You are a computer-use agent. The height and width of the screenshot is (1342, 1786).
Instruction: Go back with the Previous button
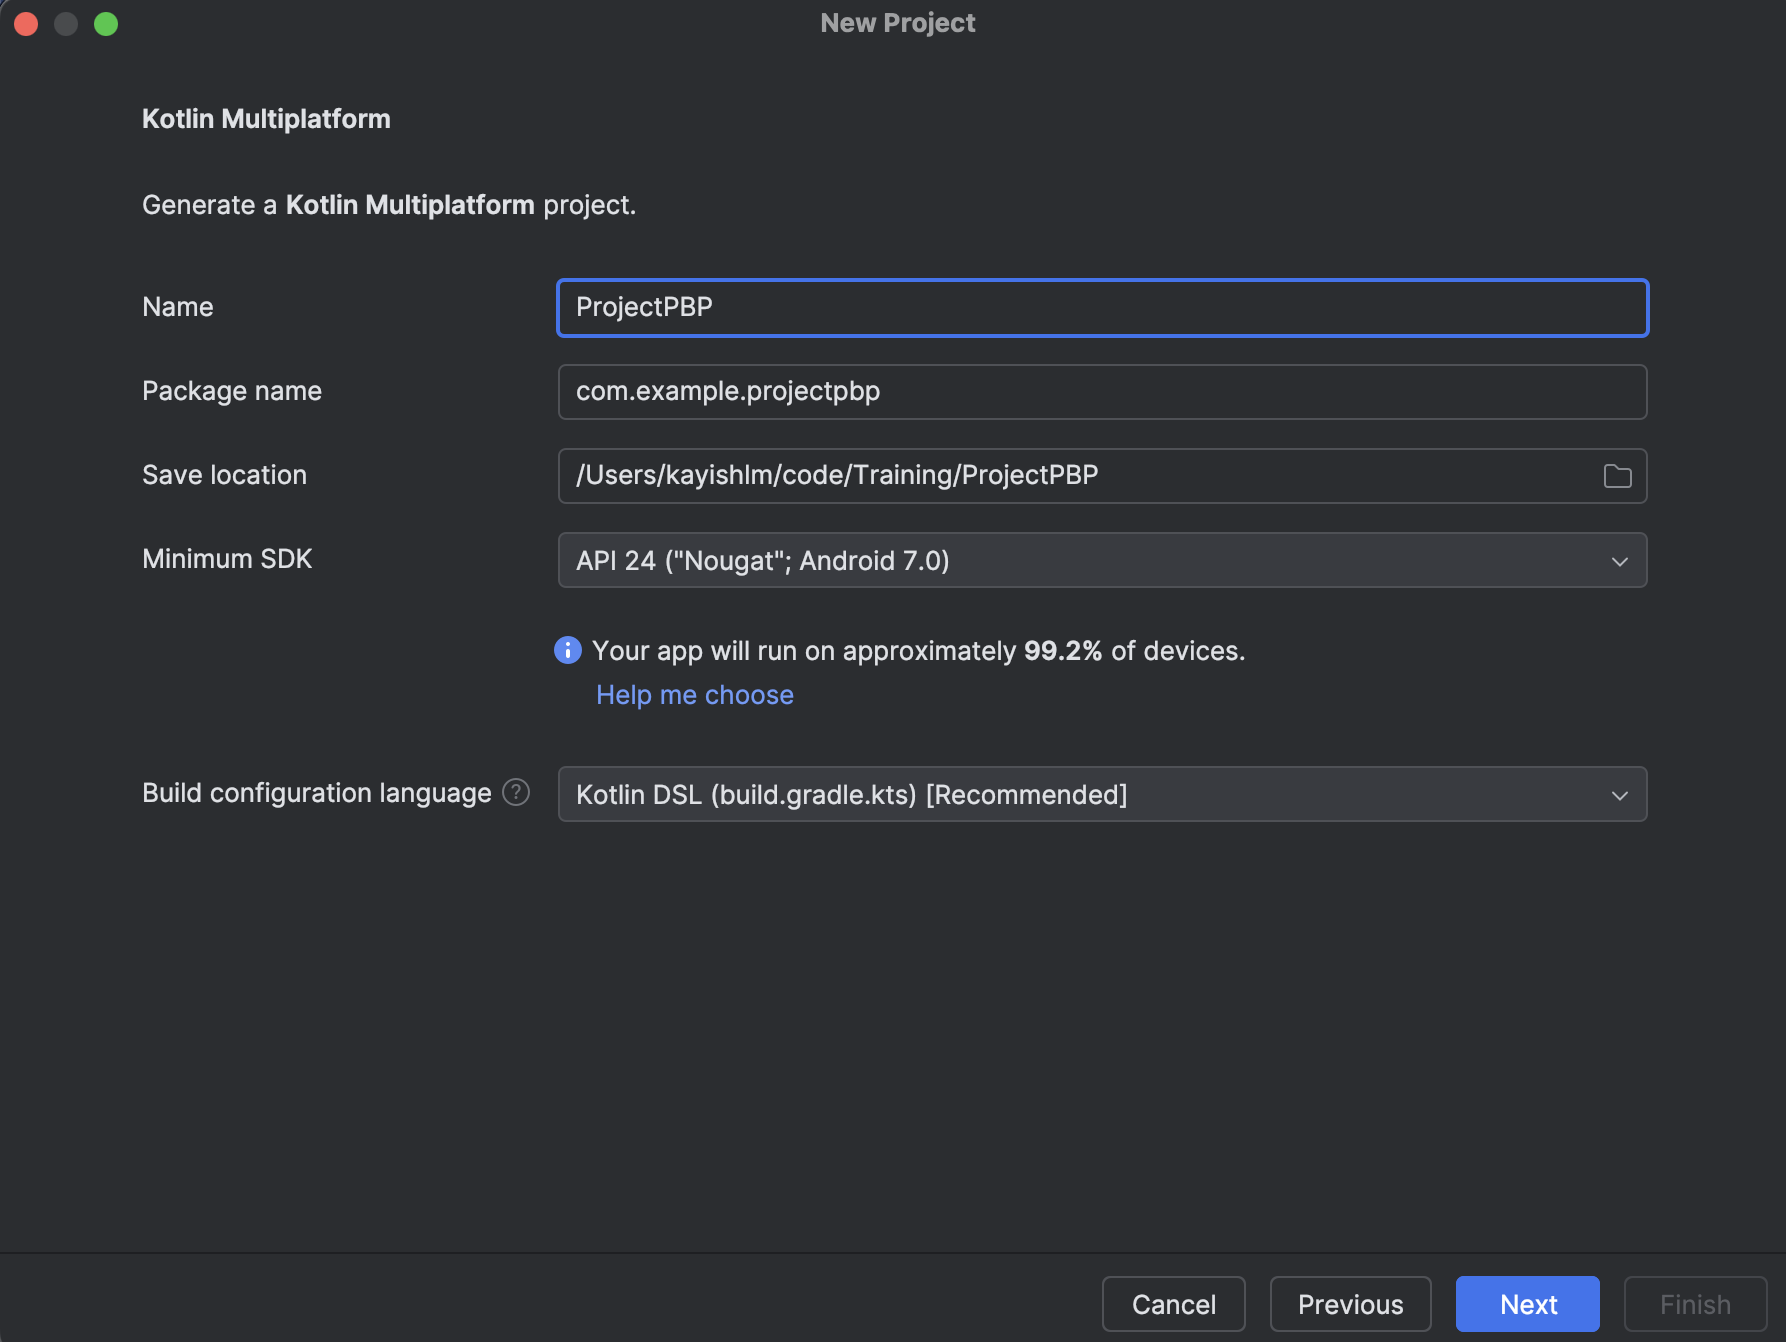pos(1350,1304)
